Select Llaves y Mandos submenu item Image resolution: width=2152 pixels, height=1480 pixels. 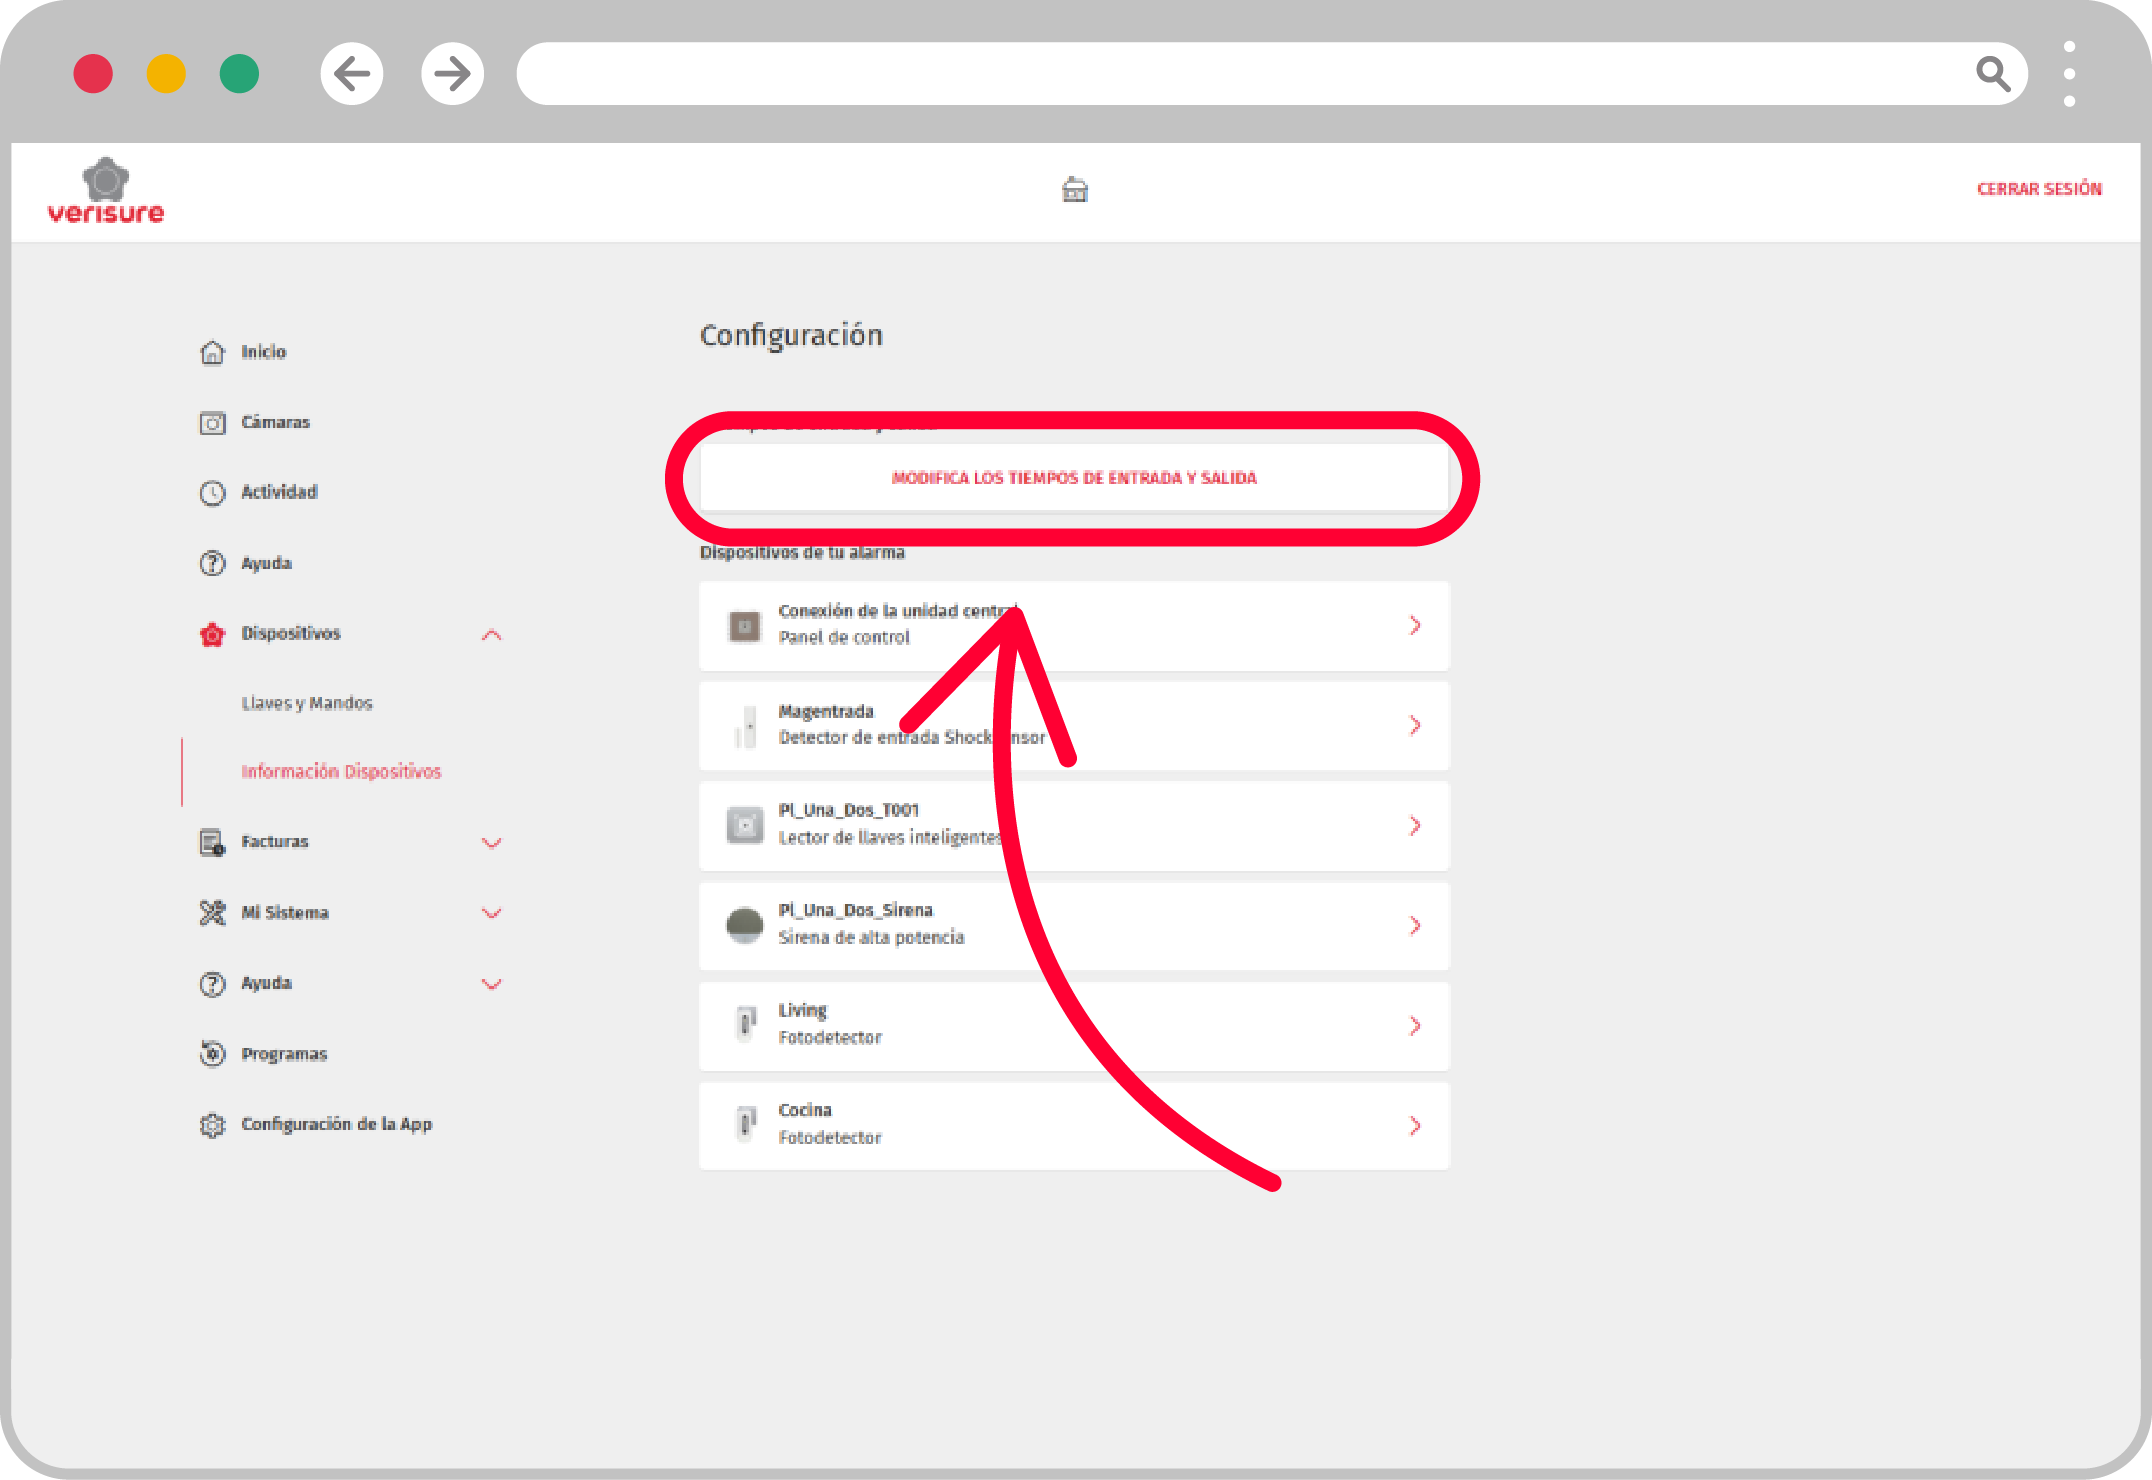tap(307, 703)
